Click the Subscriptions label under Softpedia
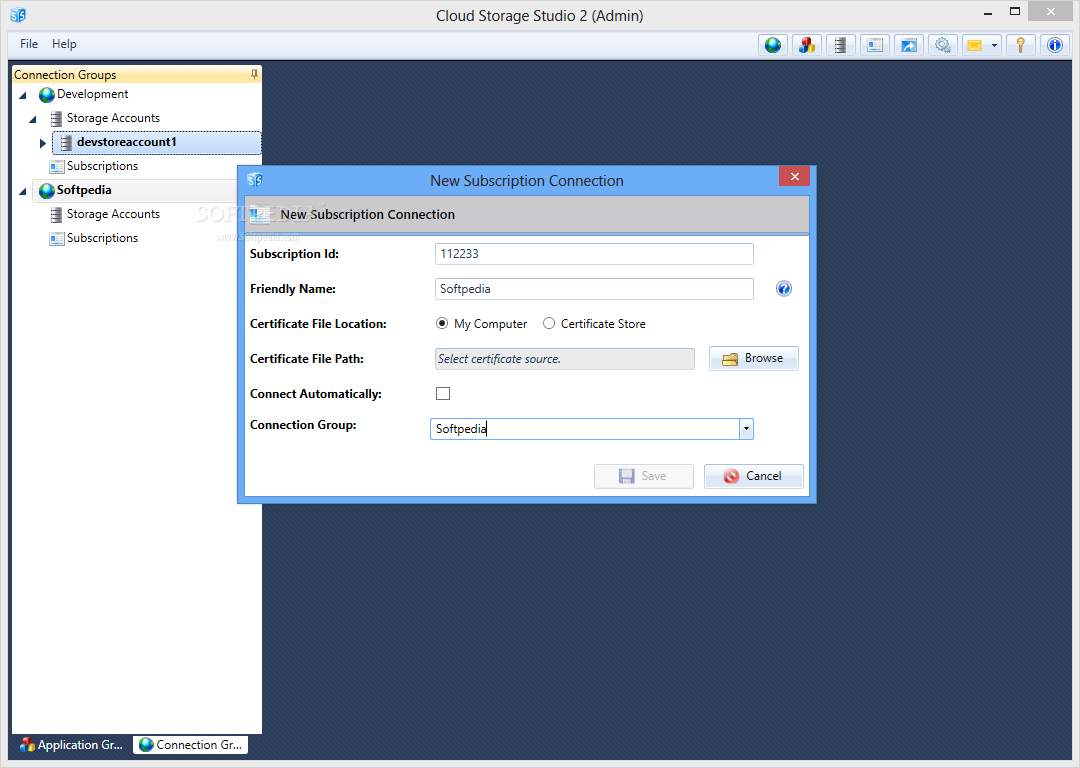Viewport: 1080px width, 768px height. tap(102, 238)
